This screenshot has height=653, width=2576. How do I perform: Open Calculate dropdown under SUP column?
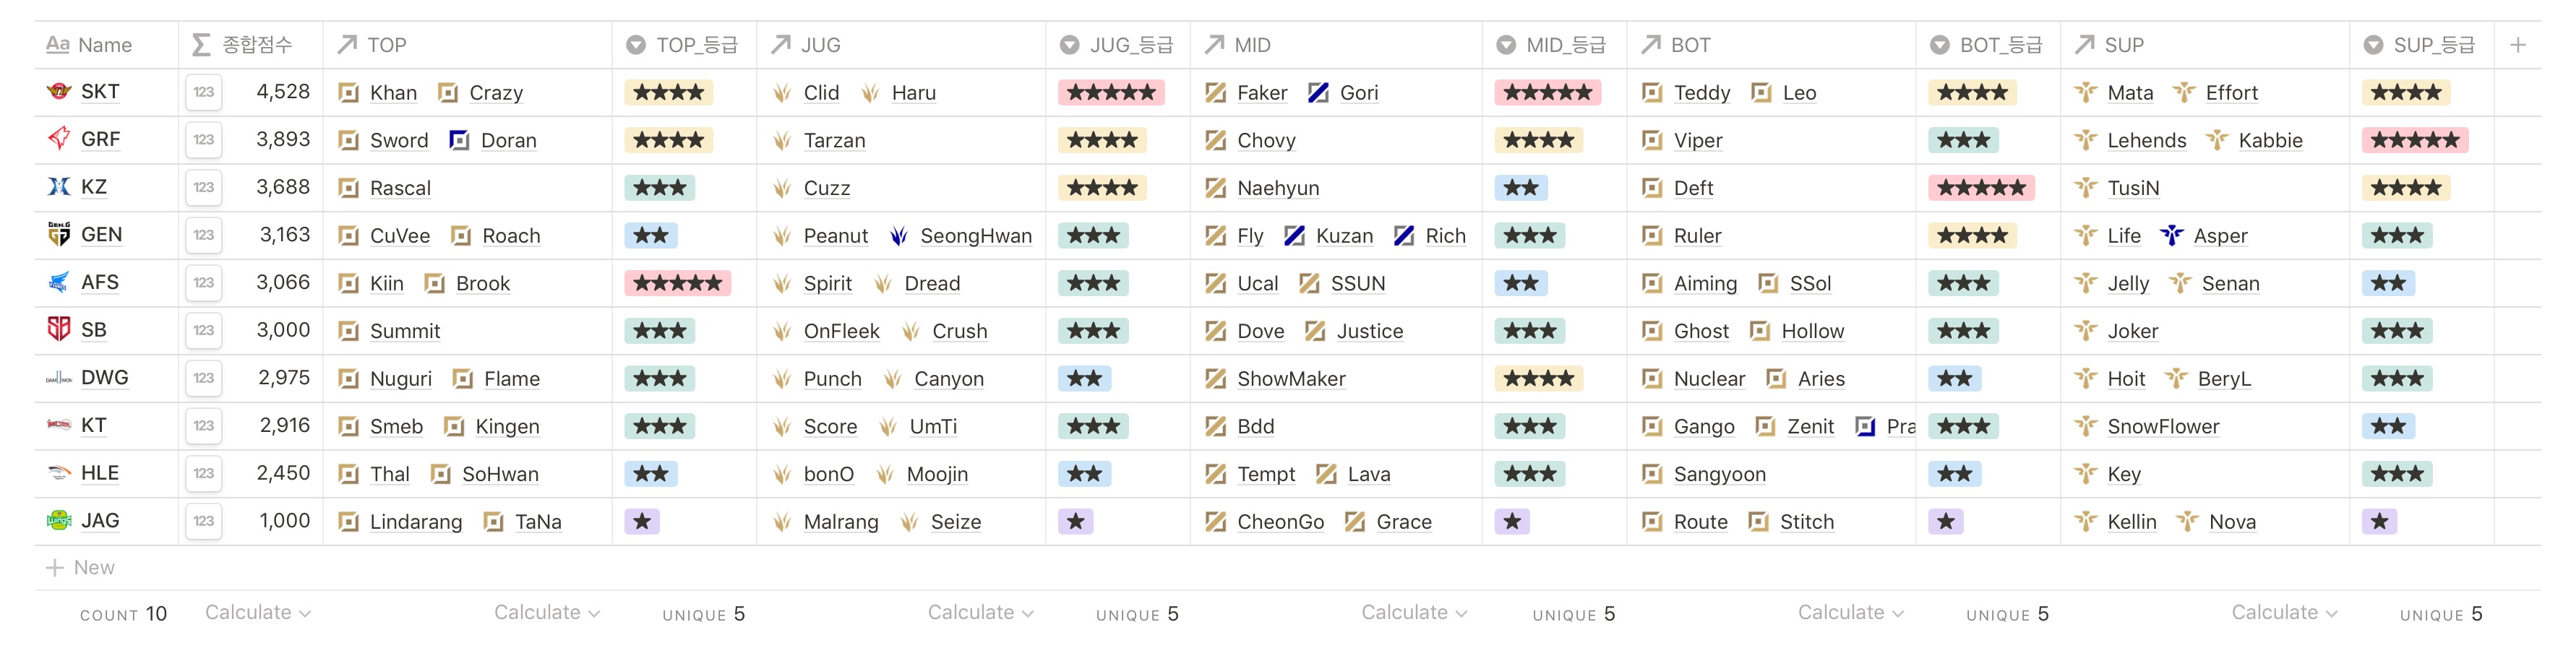point(2283,613)
